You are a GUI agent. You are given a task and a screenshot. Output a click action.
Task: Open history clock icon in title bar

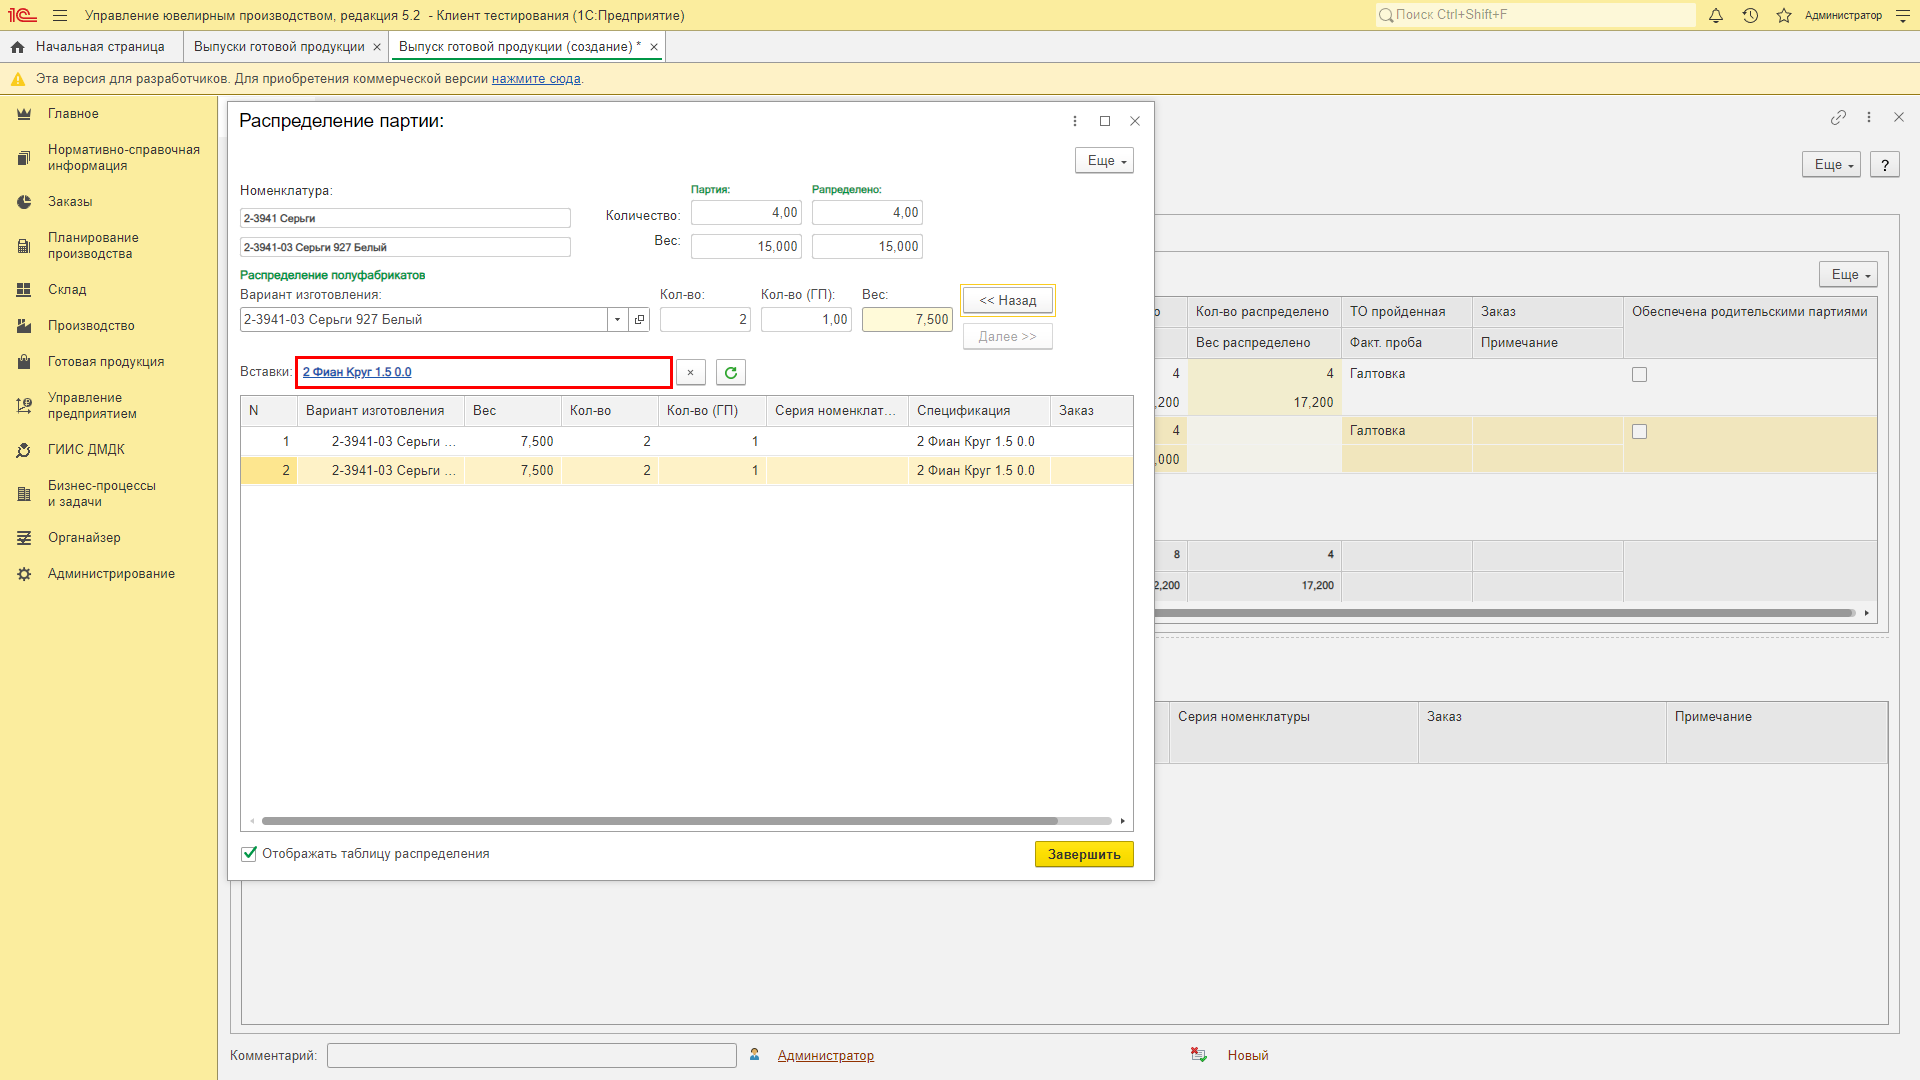[x=1750, y=15]
